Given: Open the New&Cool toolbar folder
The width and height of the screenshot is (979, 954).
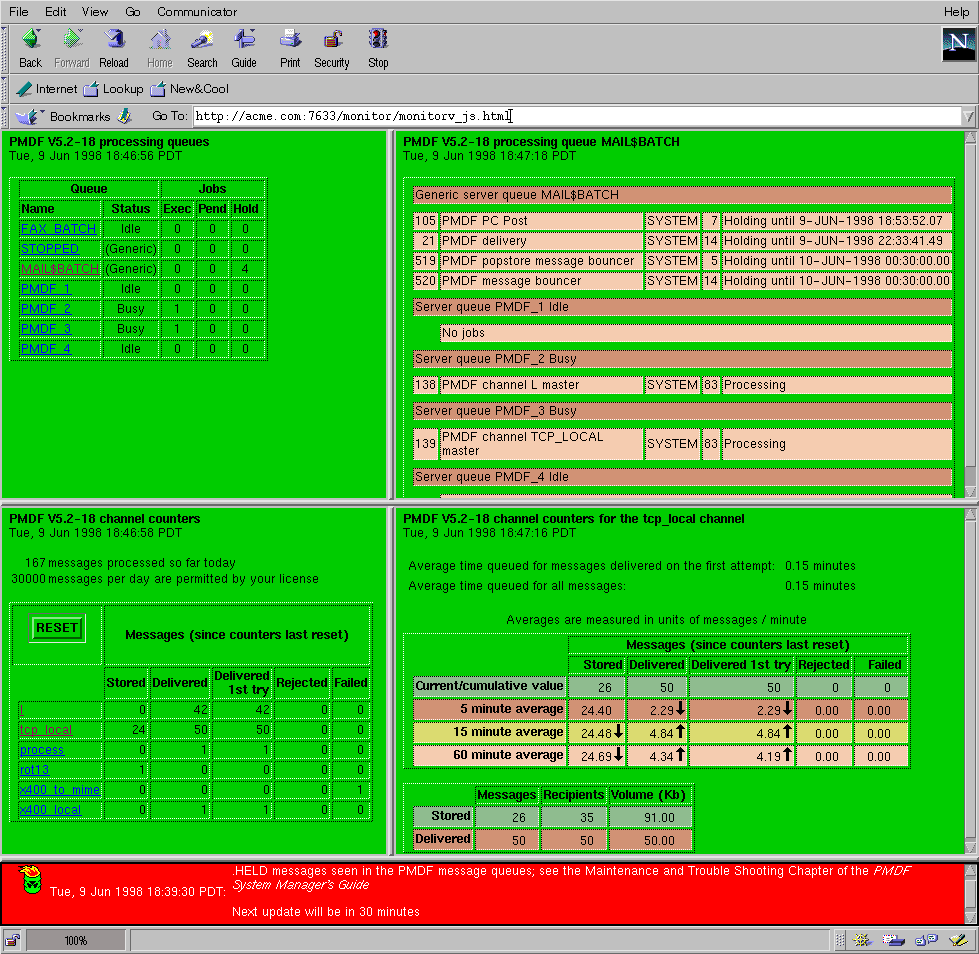Looking at the screenshot, I should (x=190, y=89).
